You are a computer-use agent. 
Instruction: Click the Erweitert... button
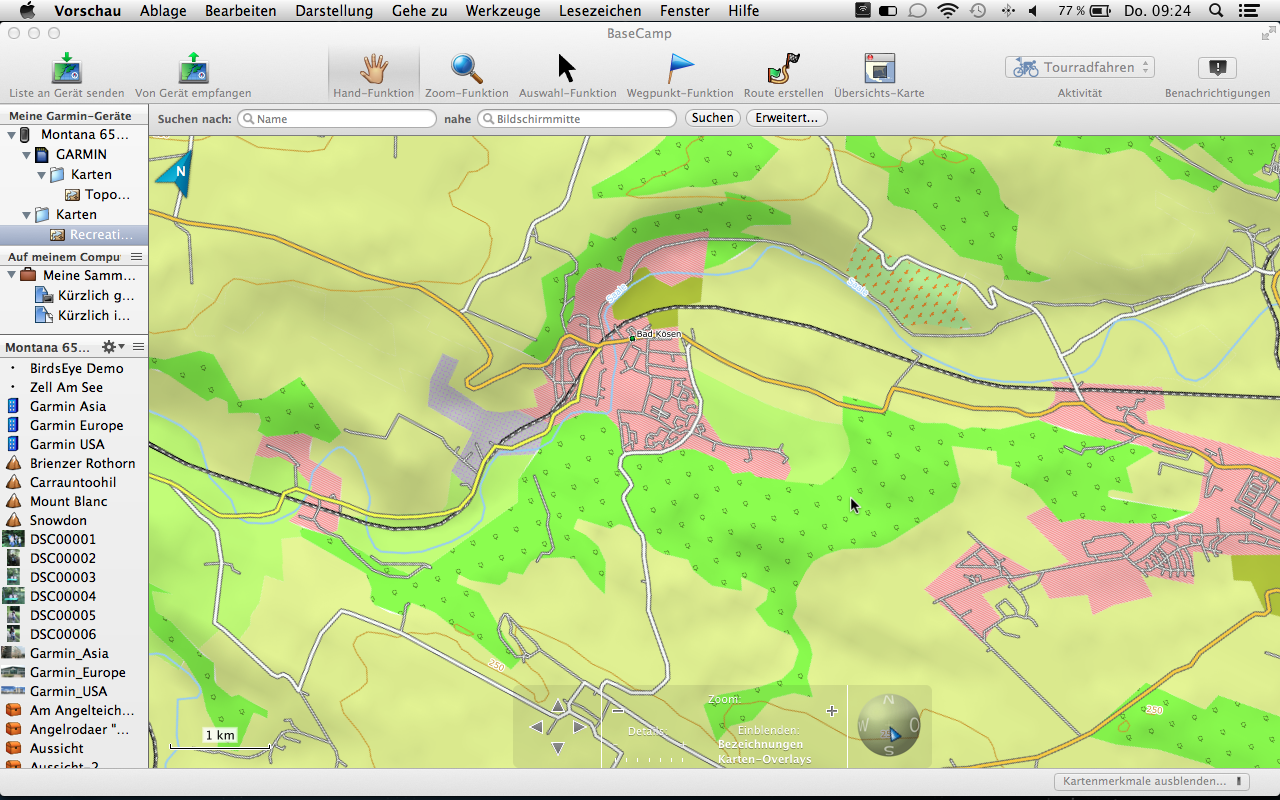pyautogui.click(x=786, y=118)
